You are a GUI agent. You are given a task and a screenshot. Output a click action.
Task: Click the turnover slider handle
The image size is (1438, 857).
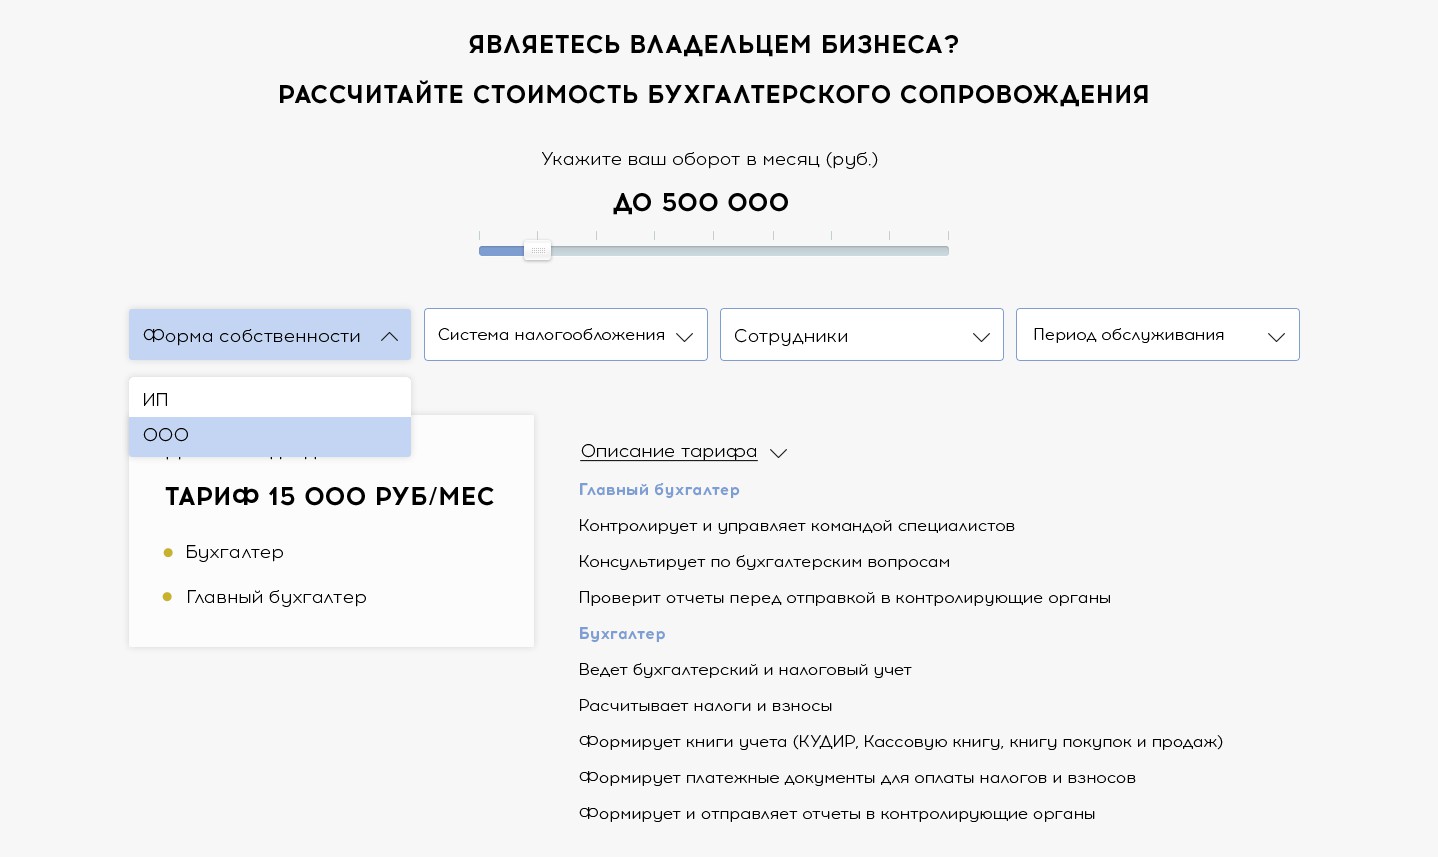537,250
